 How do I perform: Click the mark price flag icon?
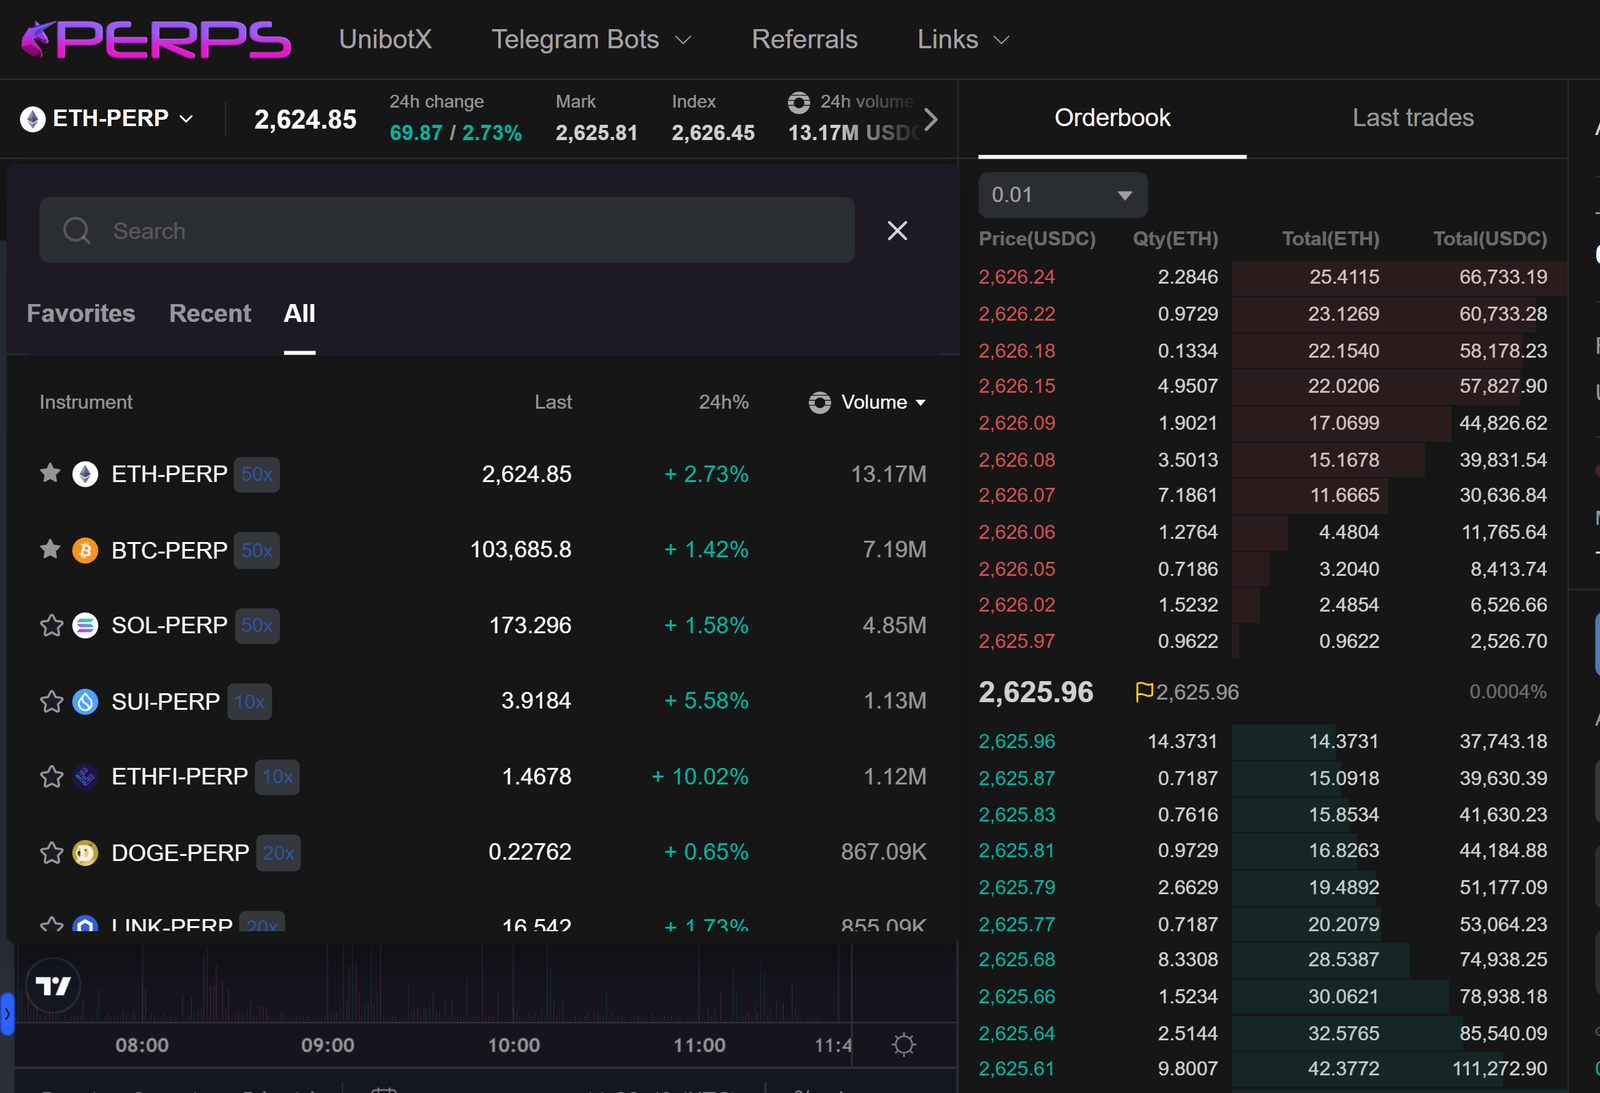(1144, 692)
